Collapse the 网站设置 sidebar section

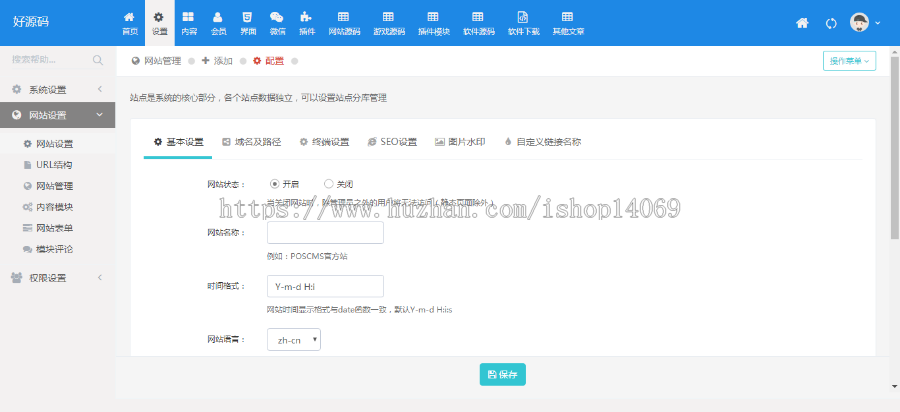pos(57,115)
